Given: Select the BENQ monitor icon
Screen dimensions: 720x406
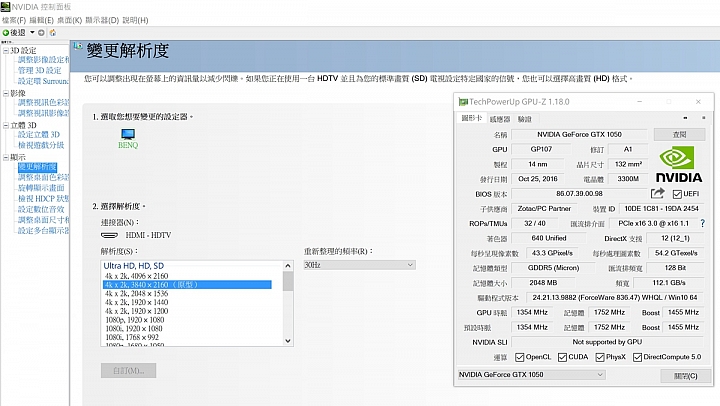Looking at the screenshot, I should [128, 134].
